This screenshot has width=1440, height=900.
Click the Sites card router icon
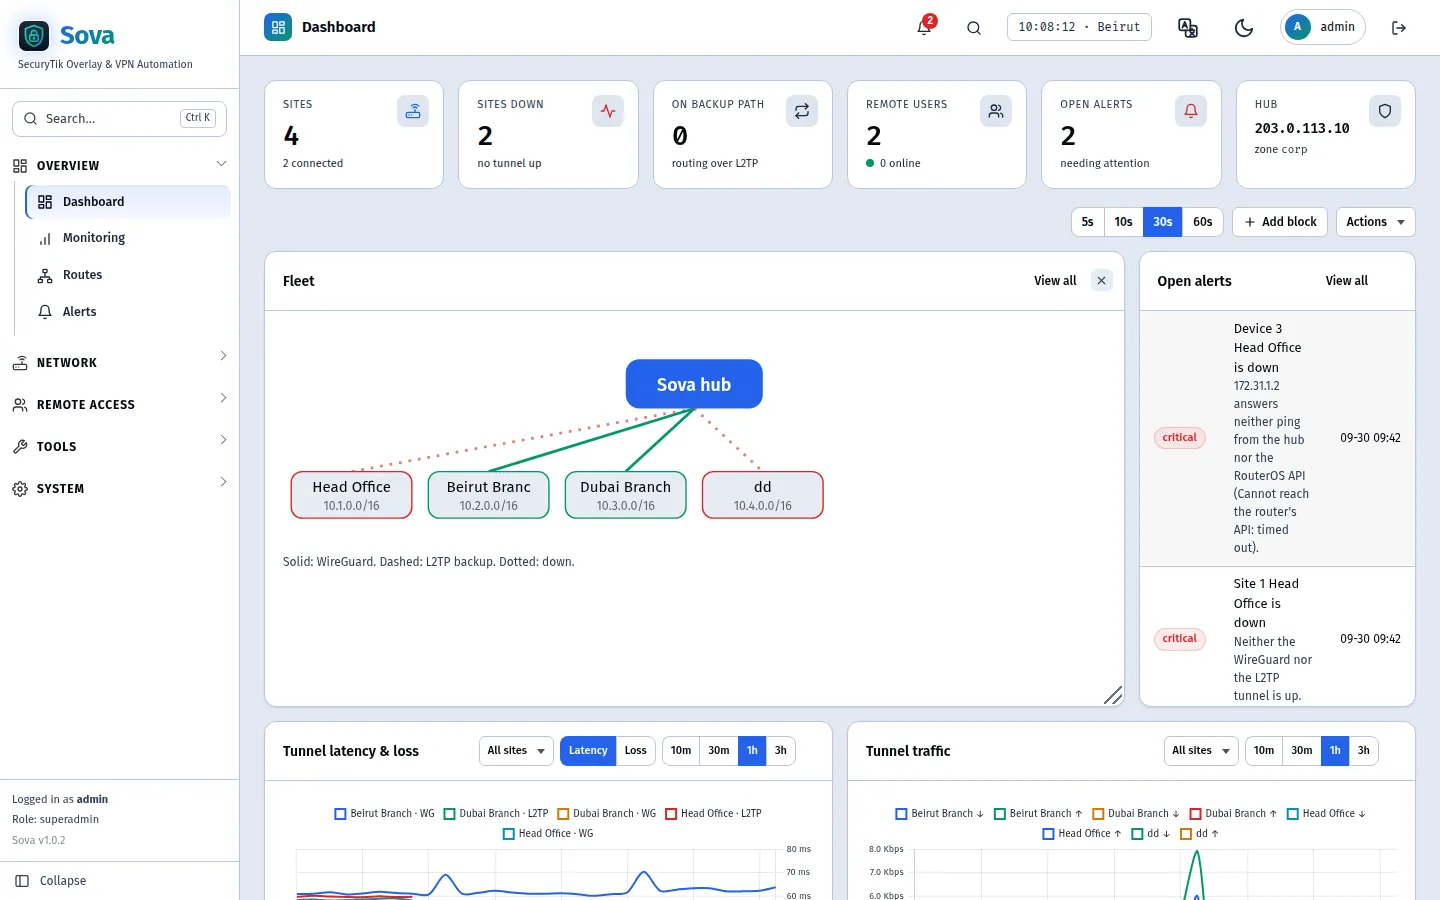pos(413,111)
